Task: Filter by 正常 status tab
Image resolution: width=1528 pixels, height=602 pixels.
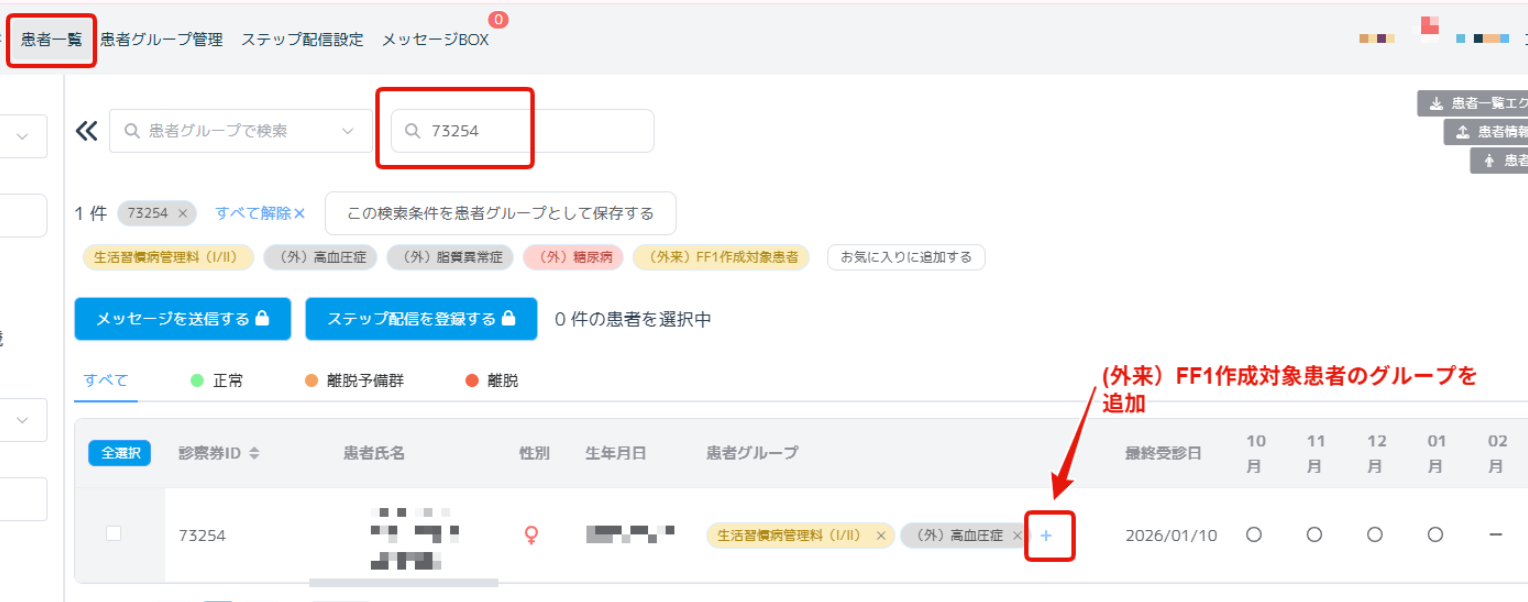Action: 217,381
